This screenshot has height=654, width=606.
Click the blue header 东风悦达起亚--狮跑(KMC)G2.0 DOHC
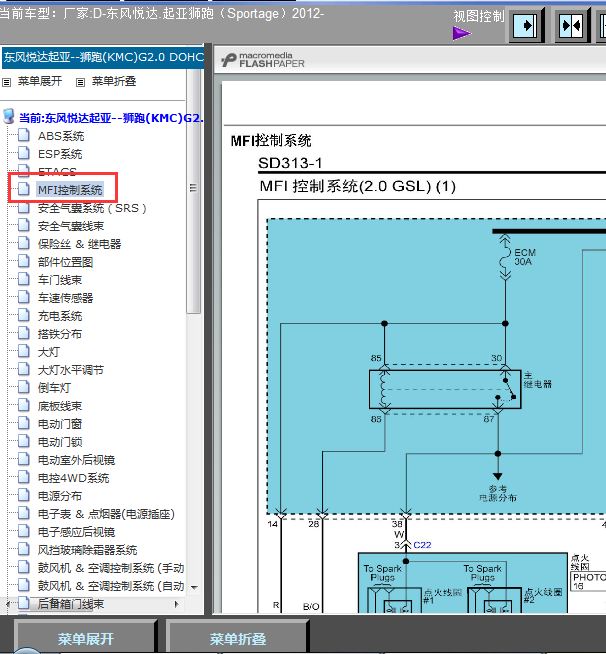pyautogui.click(x=103, y=57)
